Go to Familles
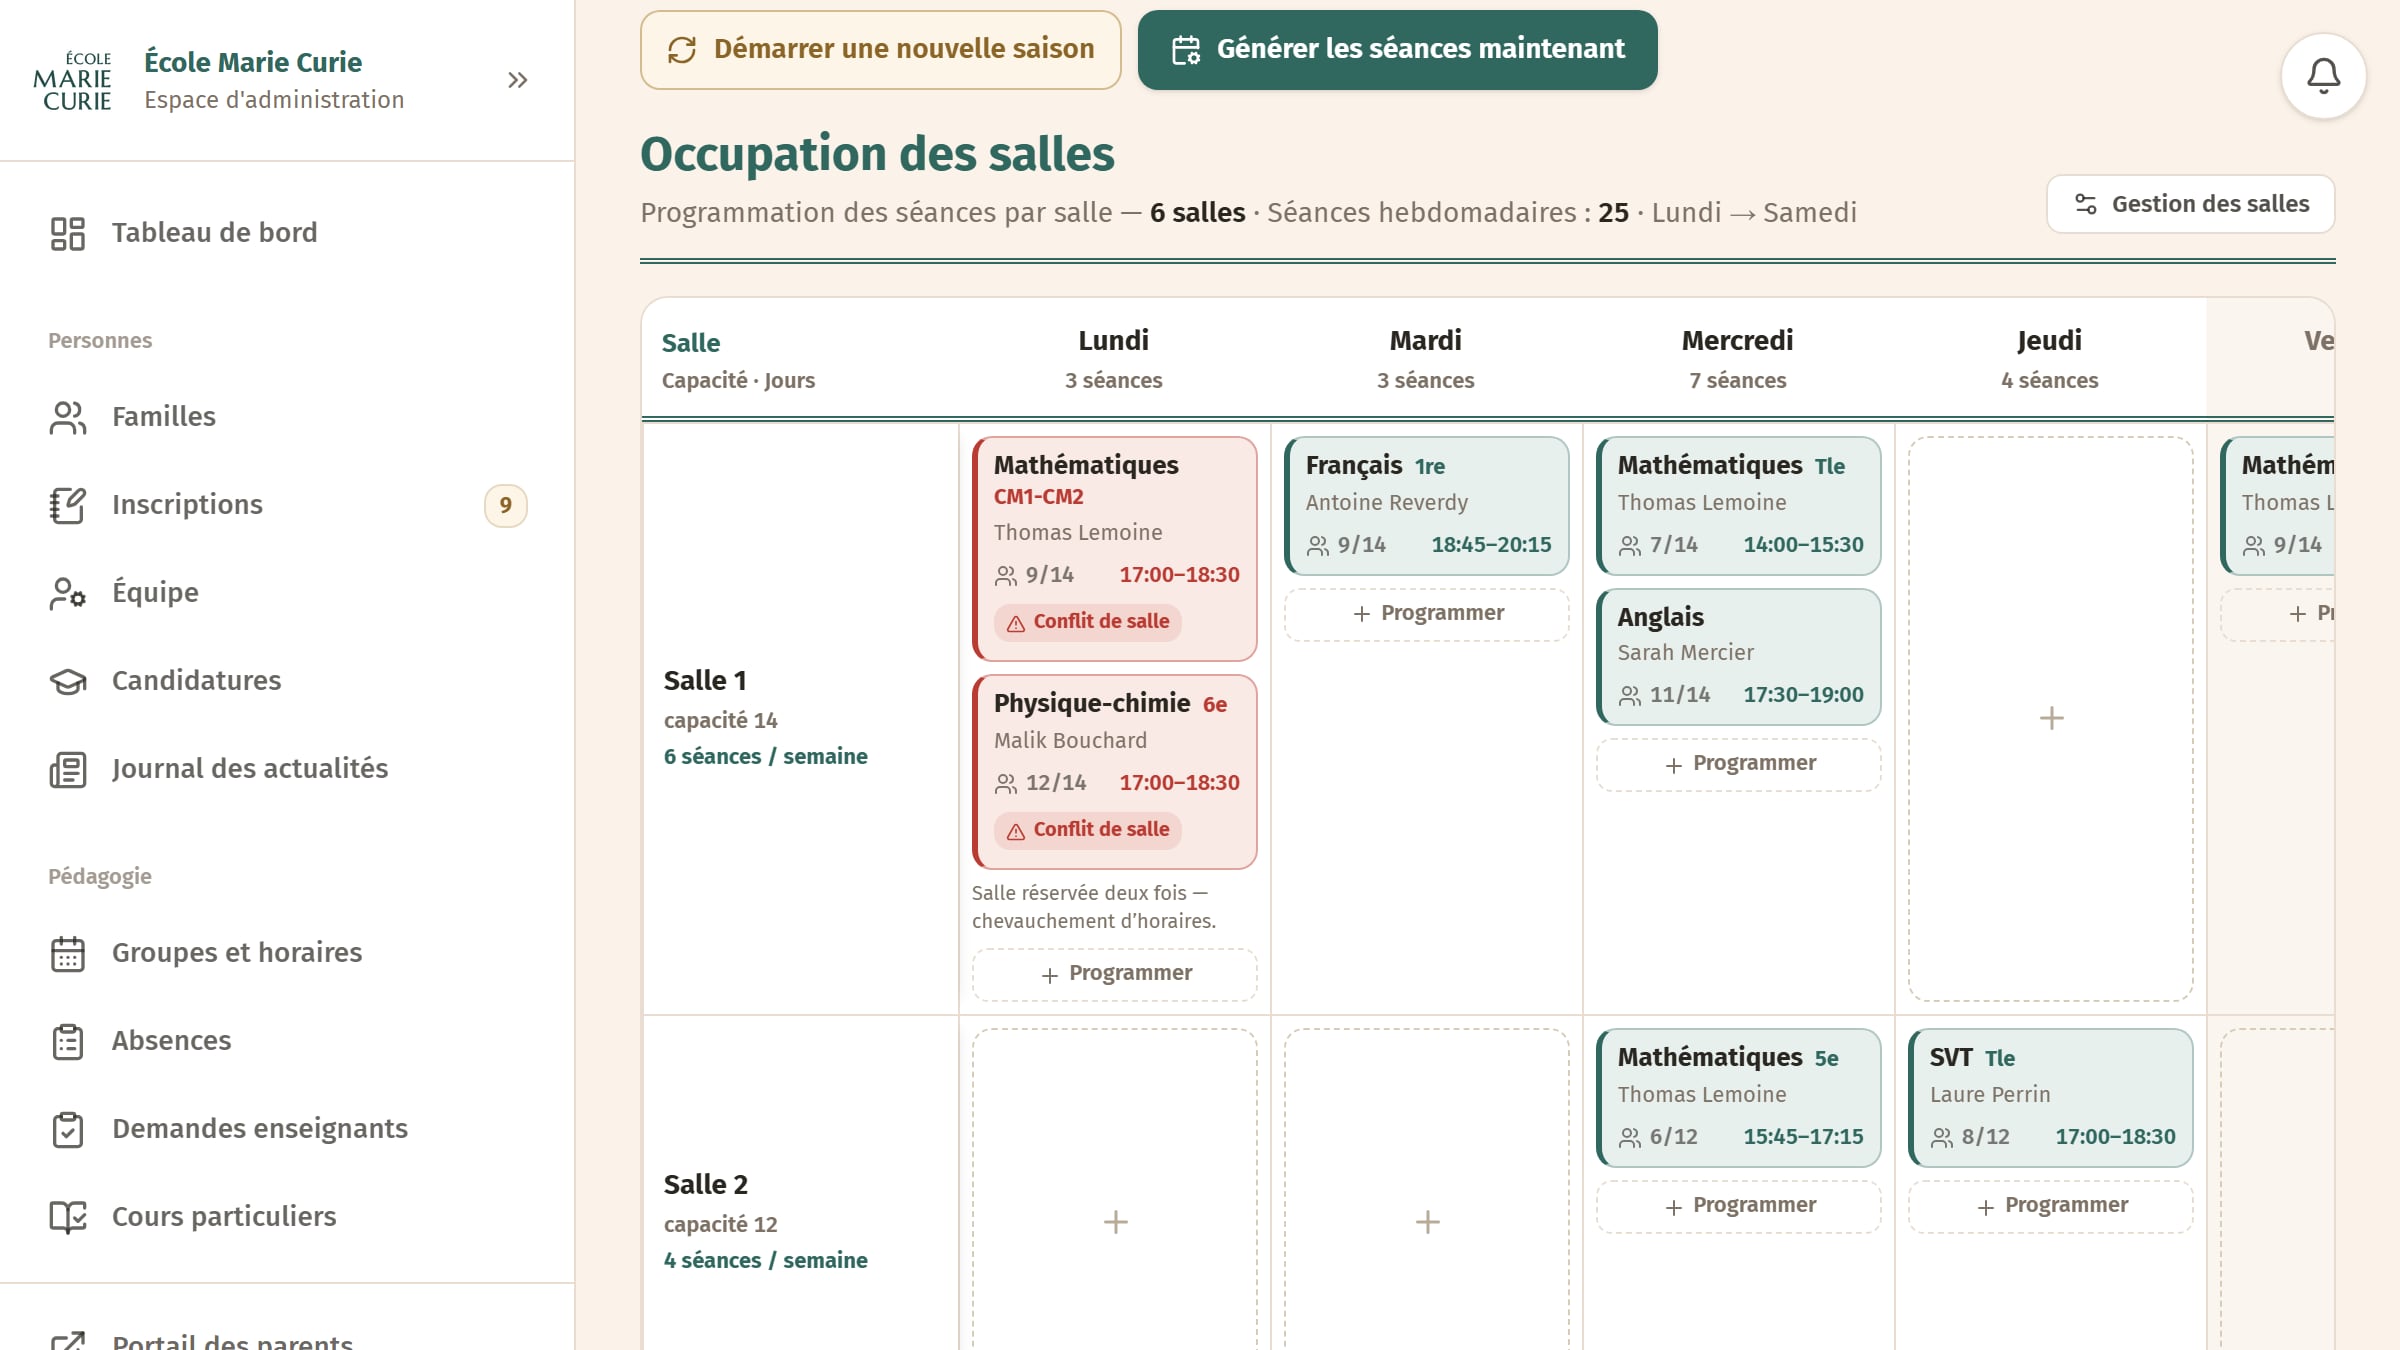Screen dimensions: 2400x1350 pos(287,417)
